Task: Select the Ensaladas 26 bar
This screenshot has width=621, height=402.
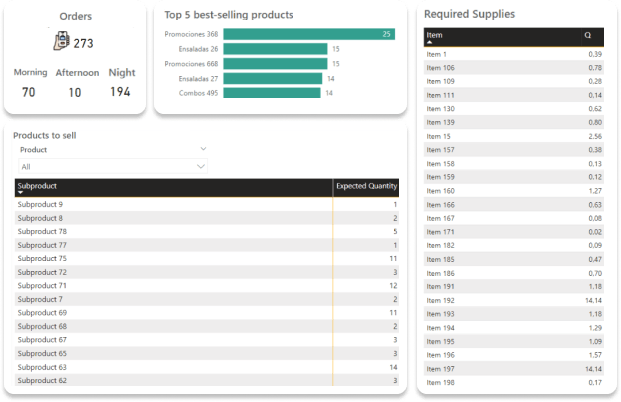Action: click(275, 48)
